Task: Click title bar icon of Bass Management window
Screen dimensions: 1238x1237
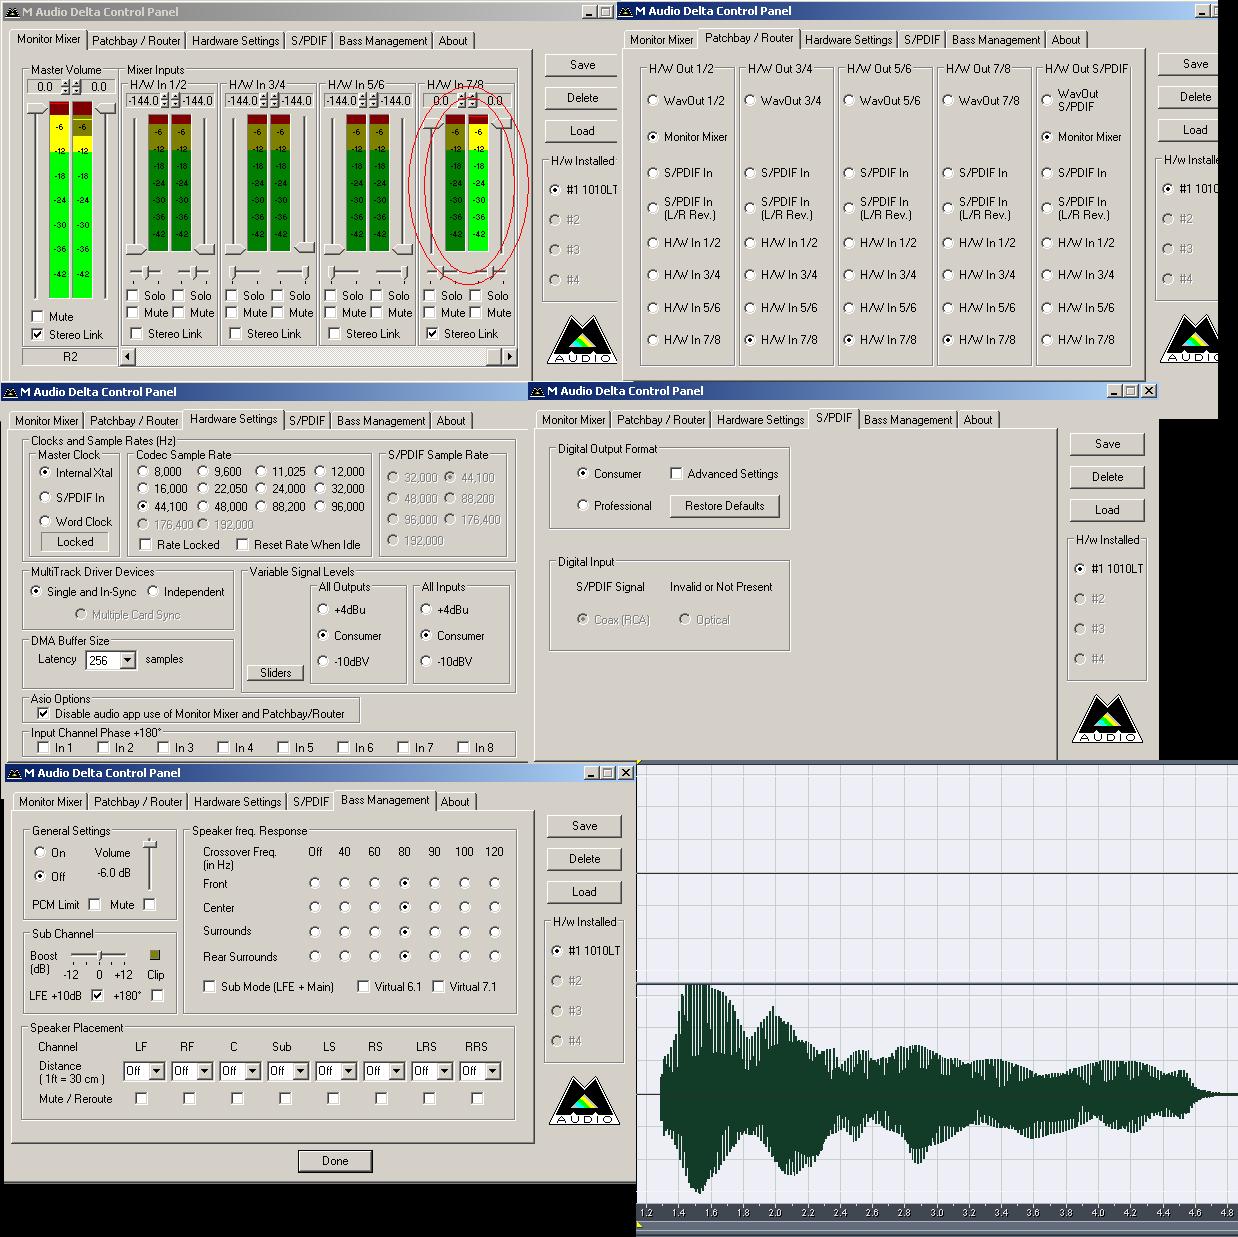Action: (x=14, y=773)
